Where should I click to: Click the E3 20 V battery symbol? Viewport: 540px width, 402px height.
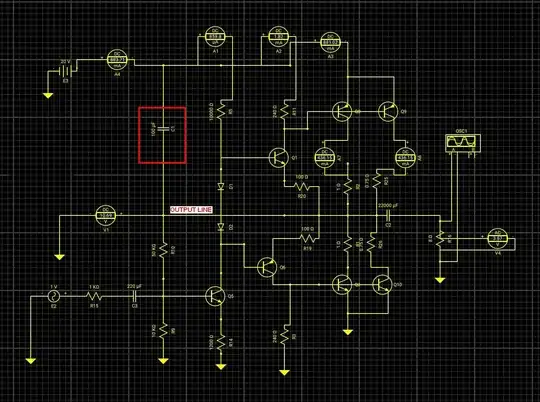[x=65, y=72]
